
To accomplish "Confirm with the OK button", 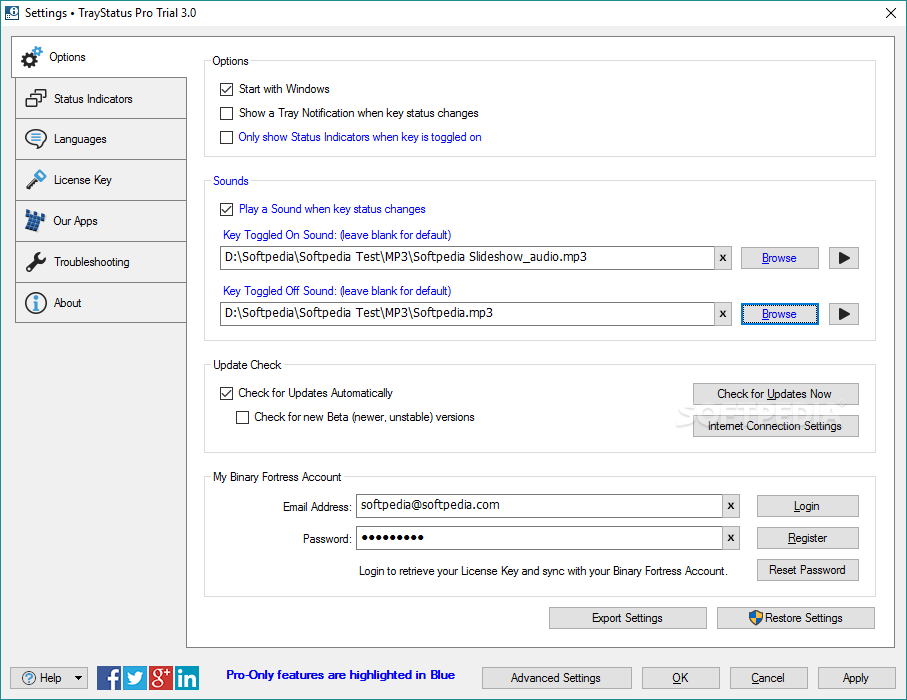I will [x=680, y=678].
